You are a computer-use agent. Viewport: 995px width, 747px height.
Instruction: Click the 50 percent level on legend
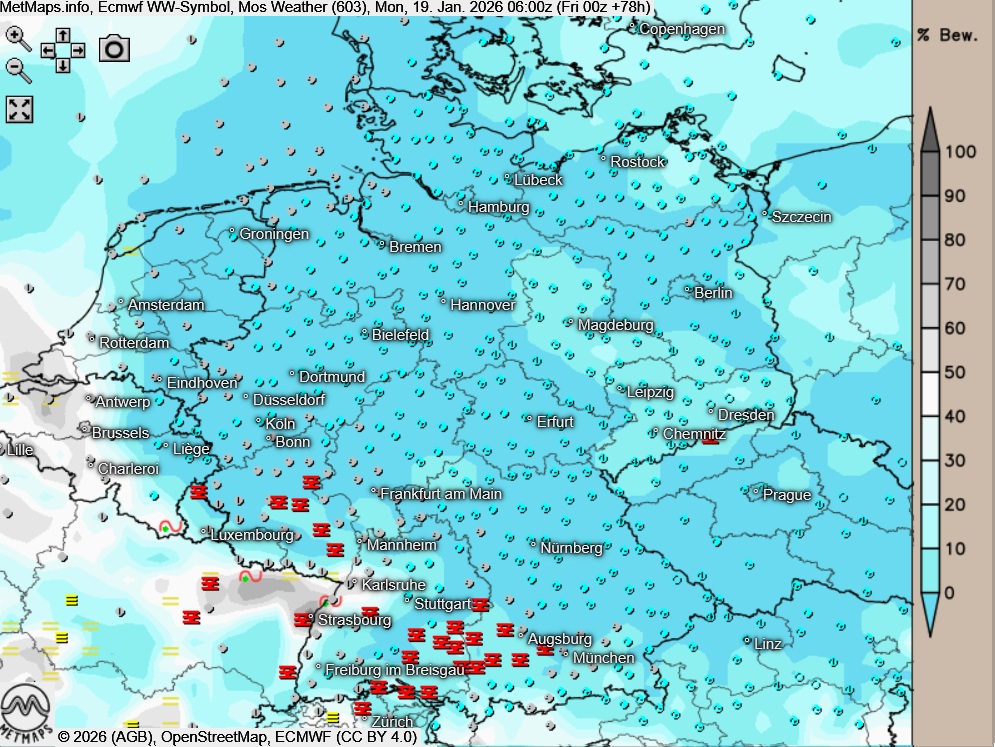coord(954,372)
